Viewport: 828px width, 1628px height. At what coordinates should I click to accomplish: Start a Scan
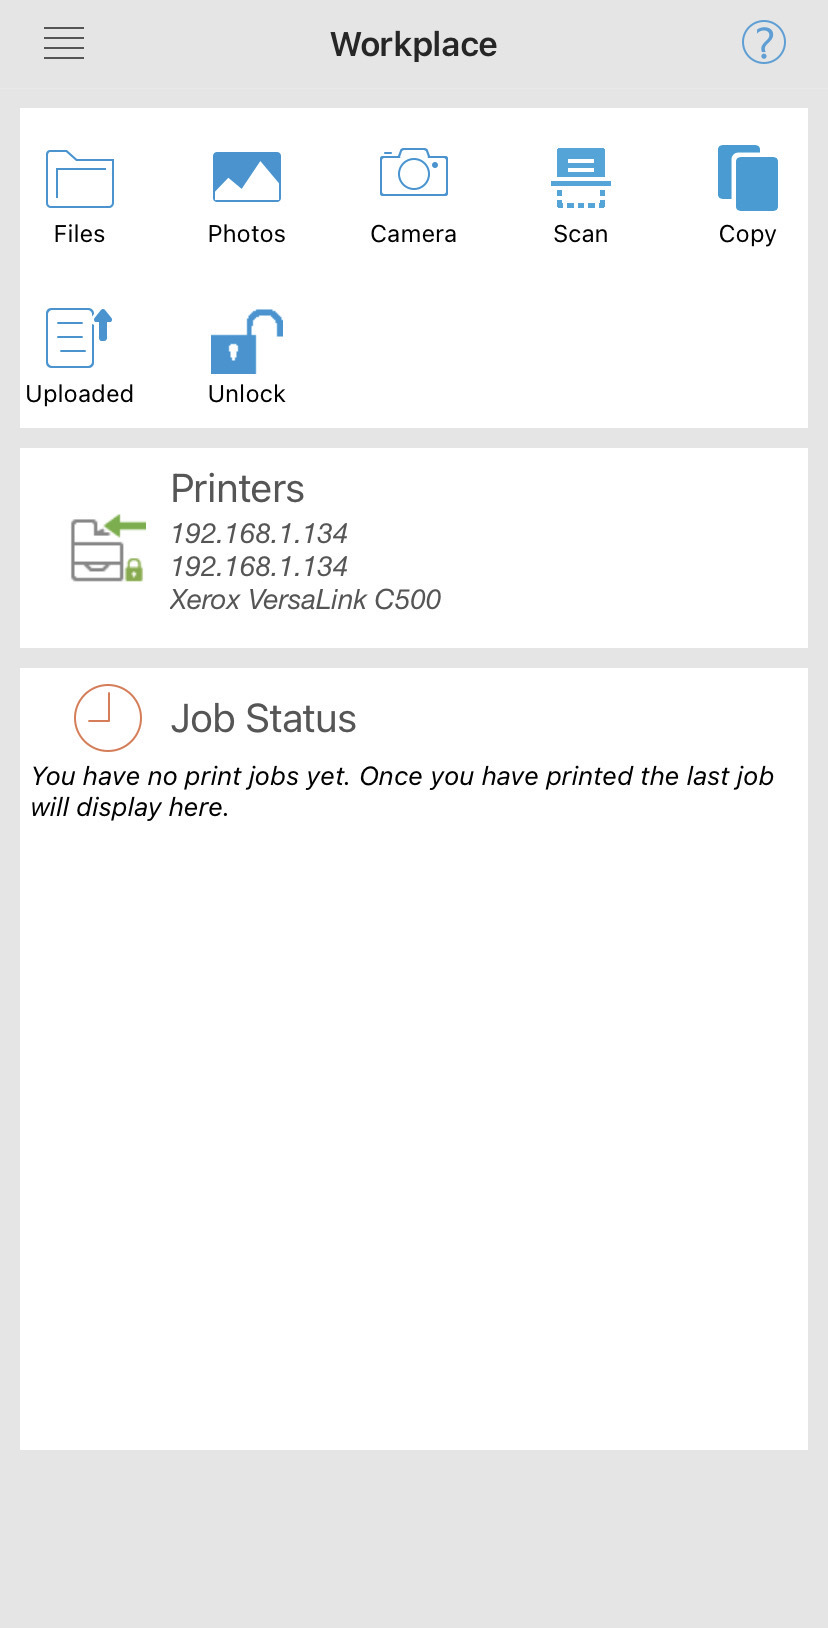click(581, 178)
